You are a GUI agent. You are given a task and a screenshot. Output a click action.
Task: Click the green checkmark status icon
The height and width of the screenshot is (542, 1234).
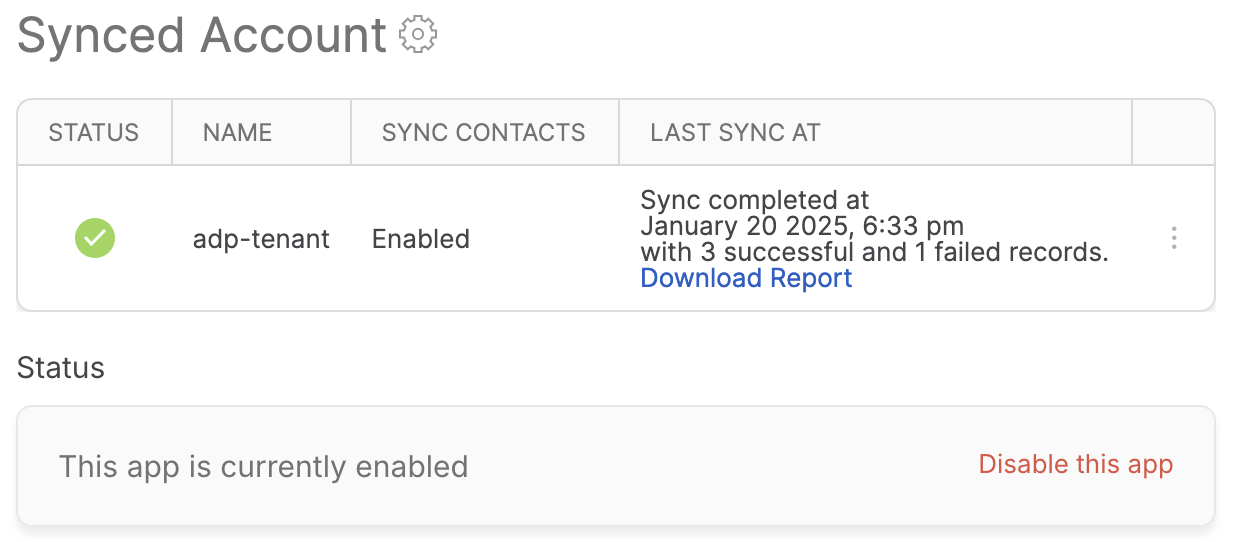tap(95, 238)
